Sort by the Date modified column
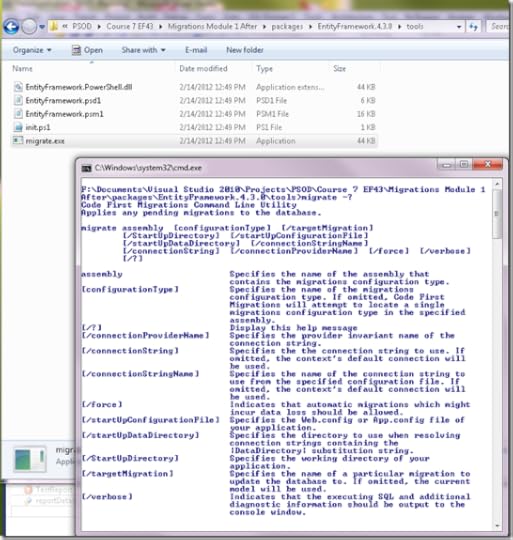 coord(203,69)
